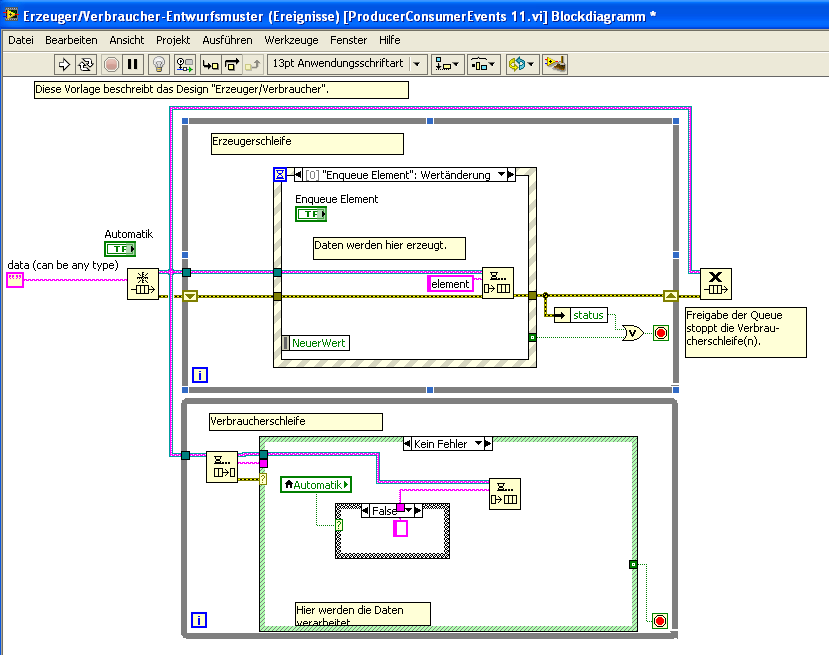Click the Step Into icon
The height and width of the screenshot is (655, 829).
pyautogui.click(x=210, y=64)
